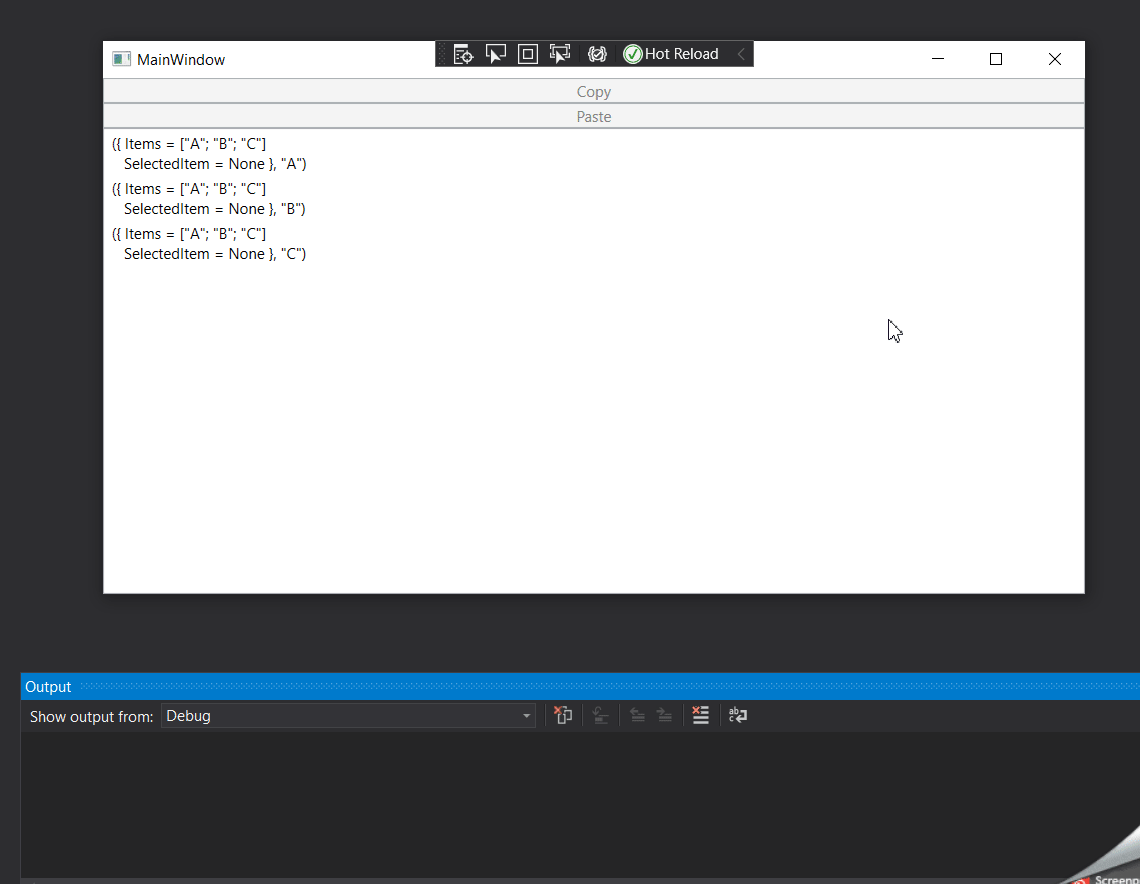Click the Paste button

pos(593,116)
